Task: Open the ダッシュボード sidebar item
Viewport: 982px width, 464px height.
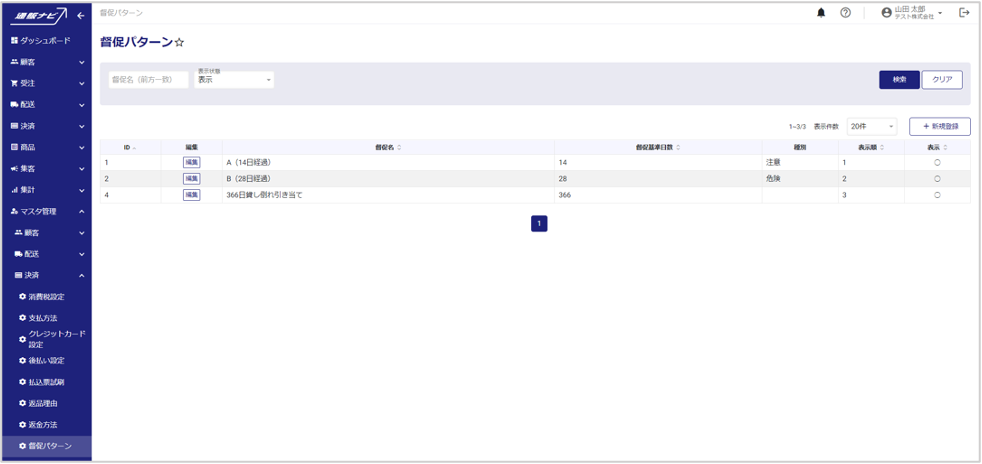Action: (45, 41)
